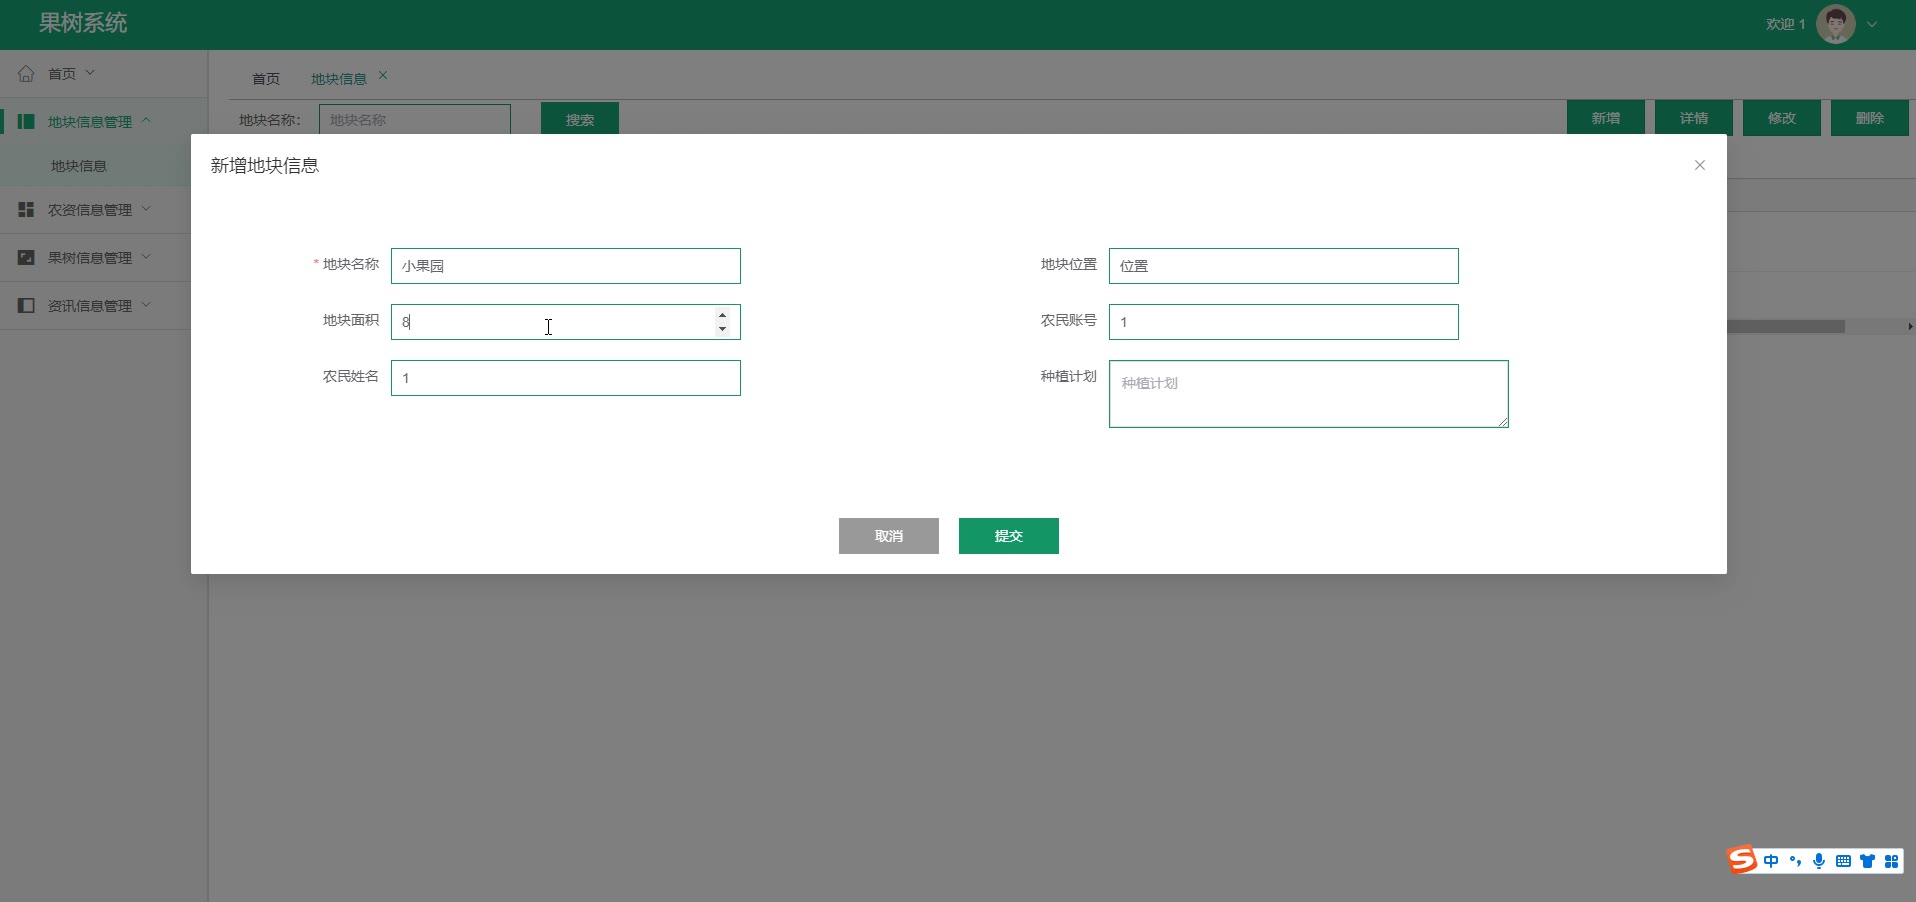Open the soft keyboard icon in IME bar

[x=1843, y=861]
